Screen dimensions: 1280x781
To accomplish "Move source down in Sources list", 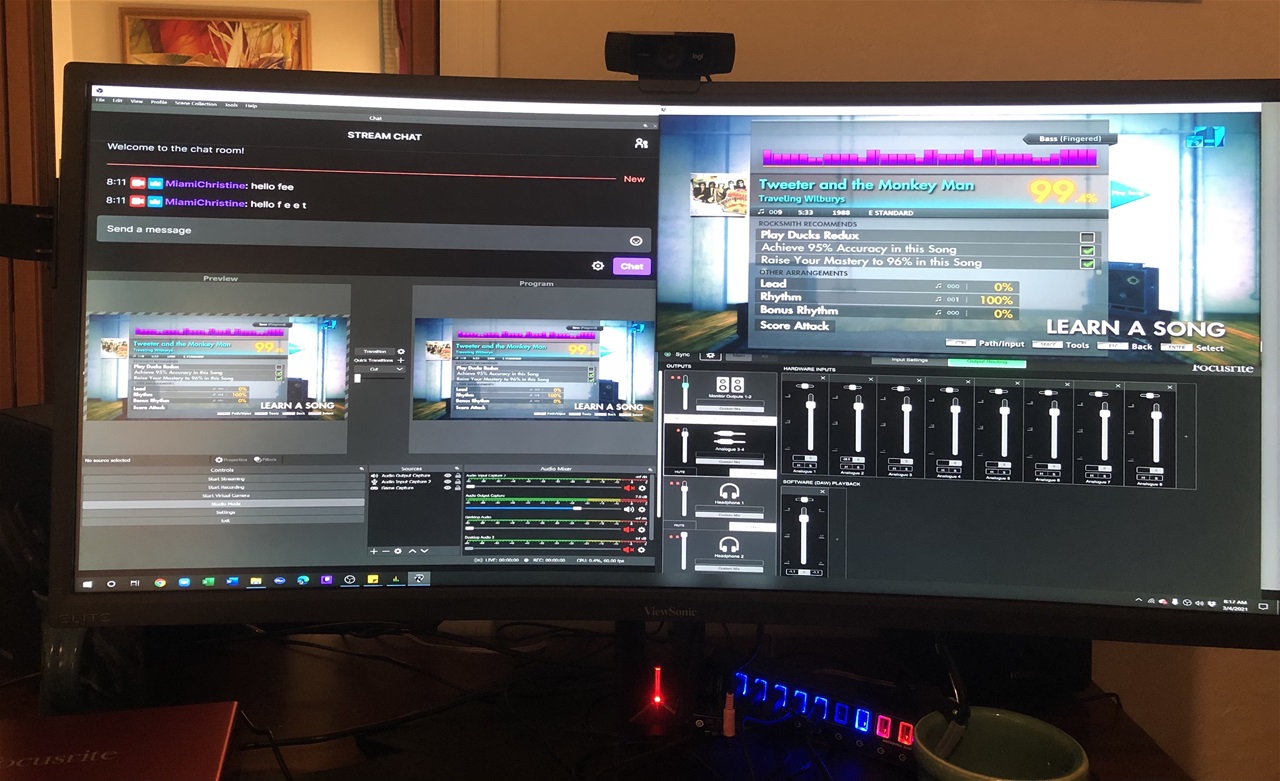I will point(424,551).
